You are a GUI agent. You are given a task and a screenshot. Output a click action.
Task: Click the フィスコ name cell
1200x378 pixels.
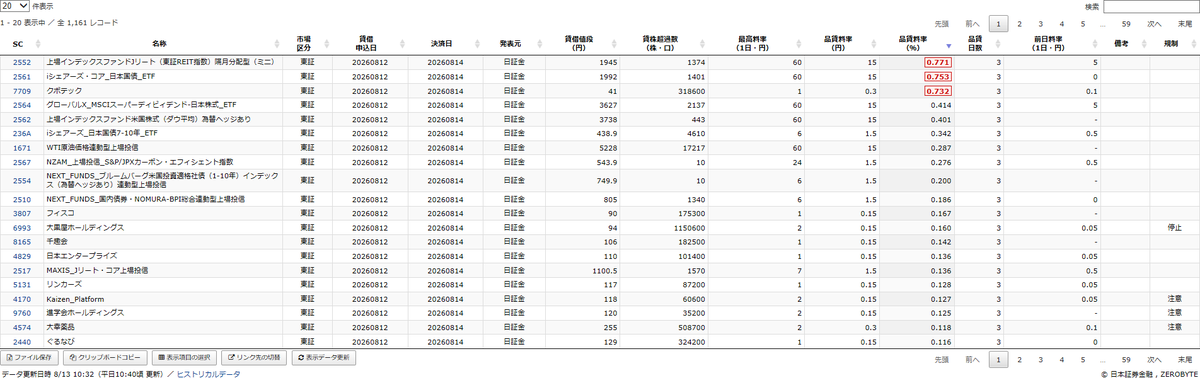(163, 214)
